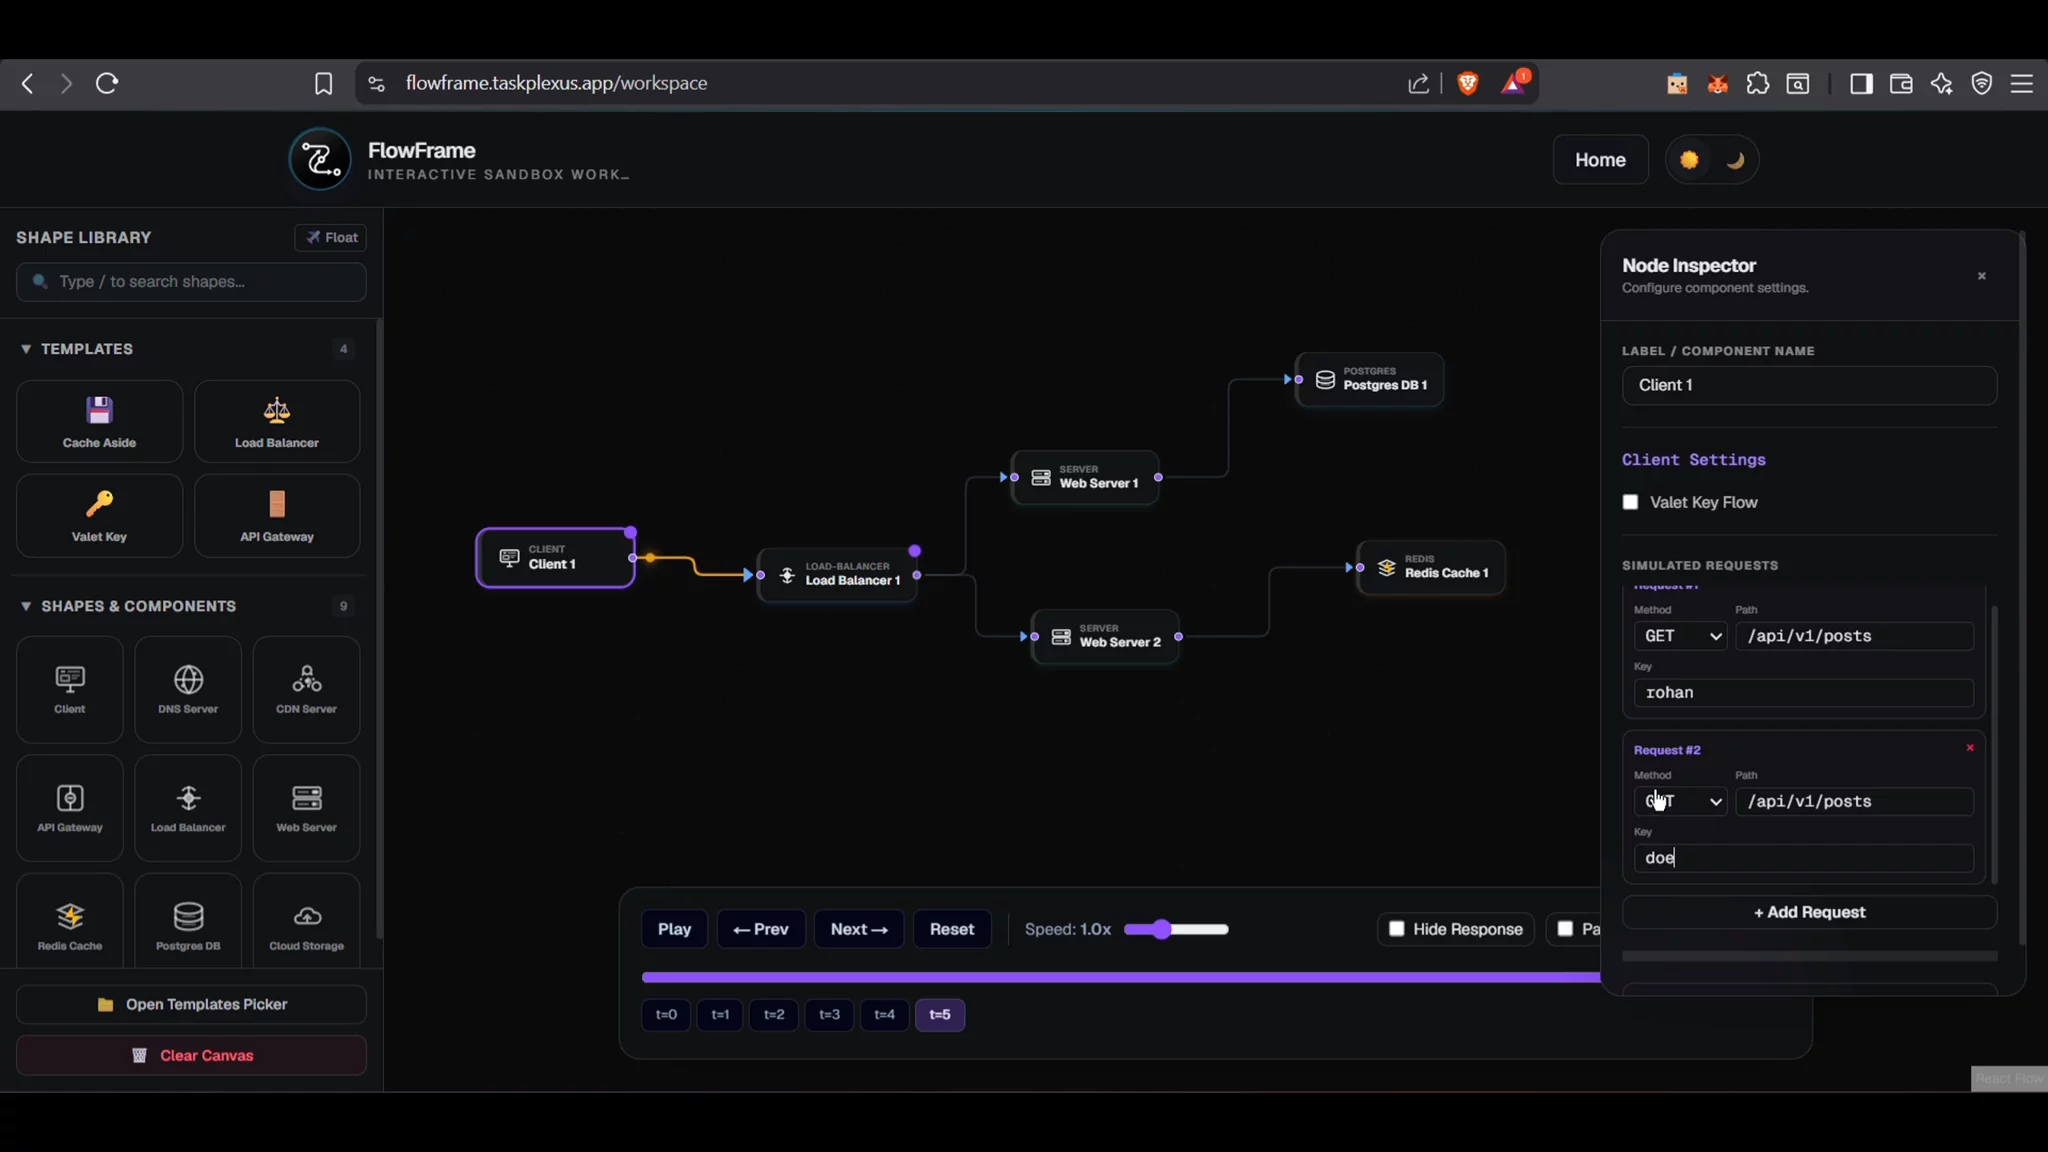2048x1152 pixels.
Task: Open Brave Shields lion icon
Action: click(x=1468, y=84)
